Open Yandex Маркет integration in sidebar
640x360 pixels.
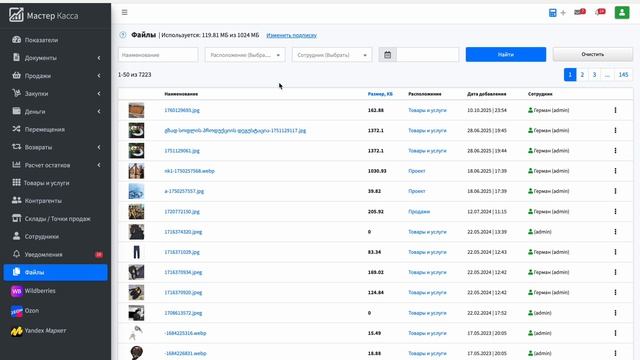tap(56, 331)
